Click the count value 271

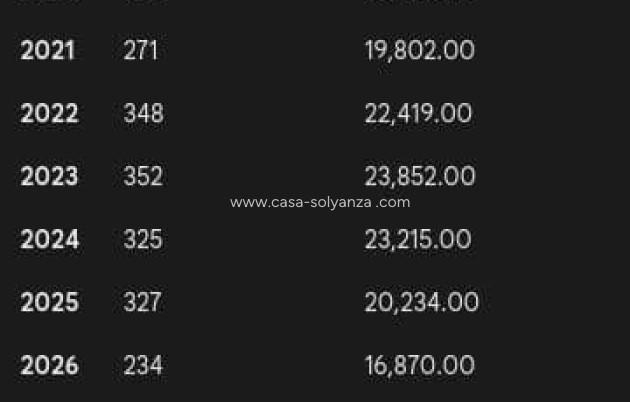pos(140,50)
